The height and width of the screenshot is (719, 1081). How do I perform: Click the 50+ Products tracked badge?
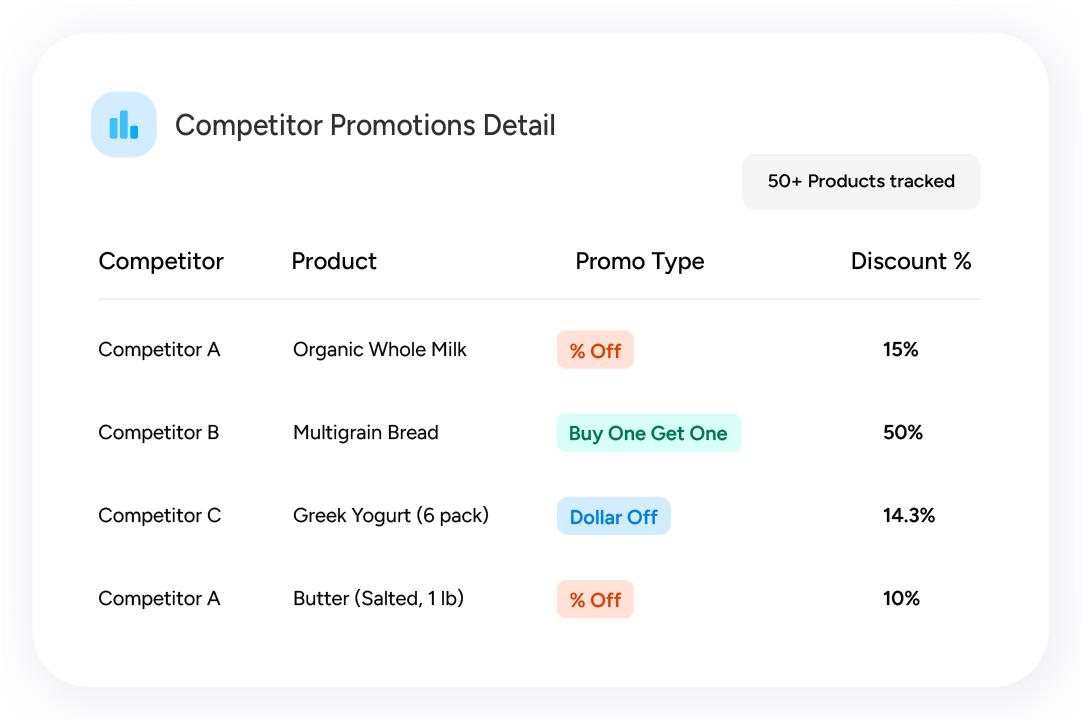click(x=861, y=181)
